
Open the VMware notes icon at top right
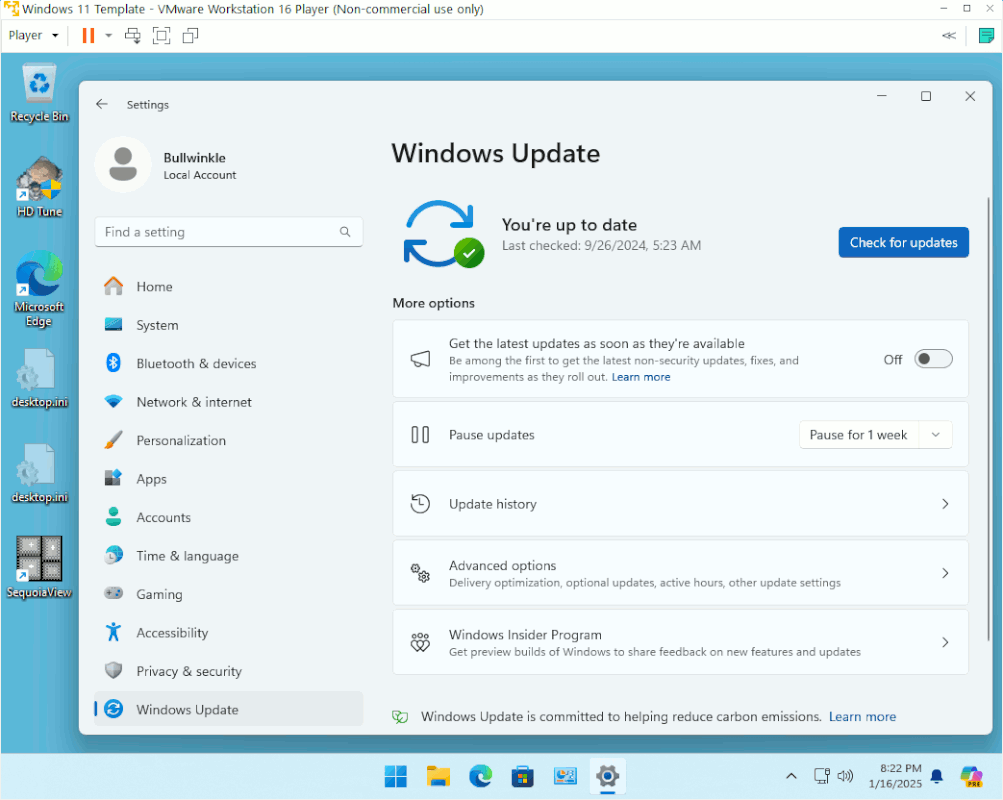[986, 35]
